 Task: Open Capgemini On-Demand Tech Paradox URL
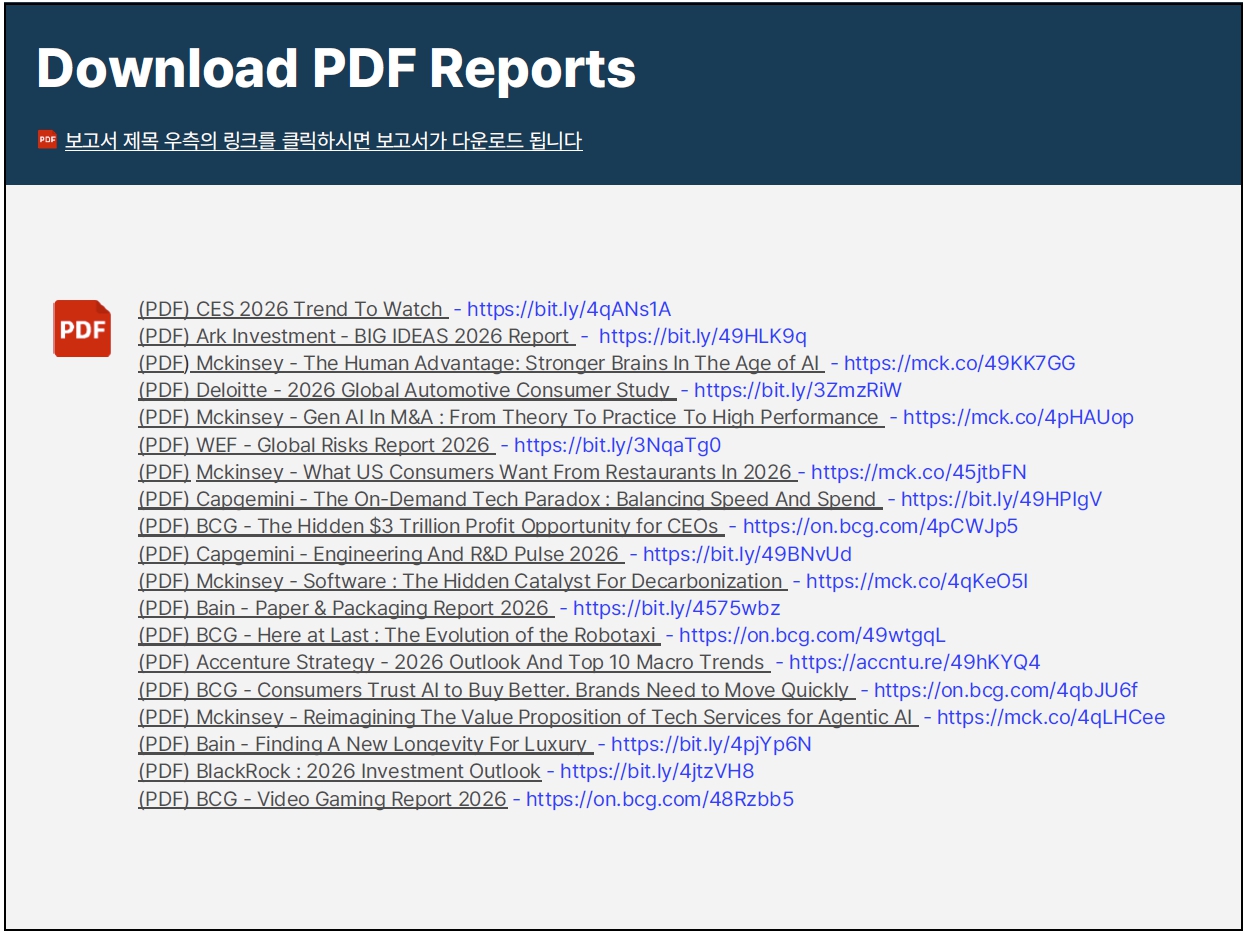[1001, 499]
